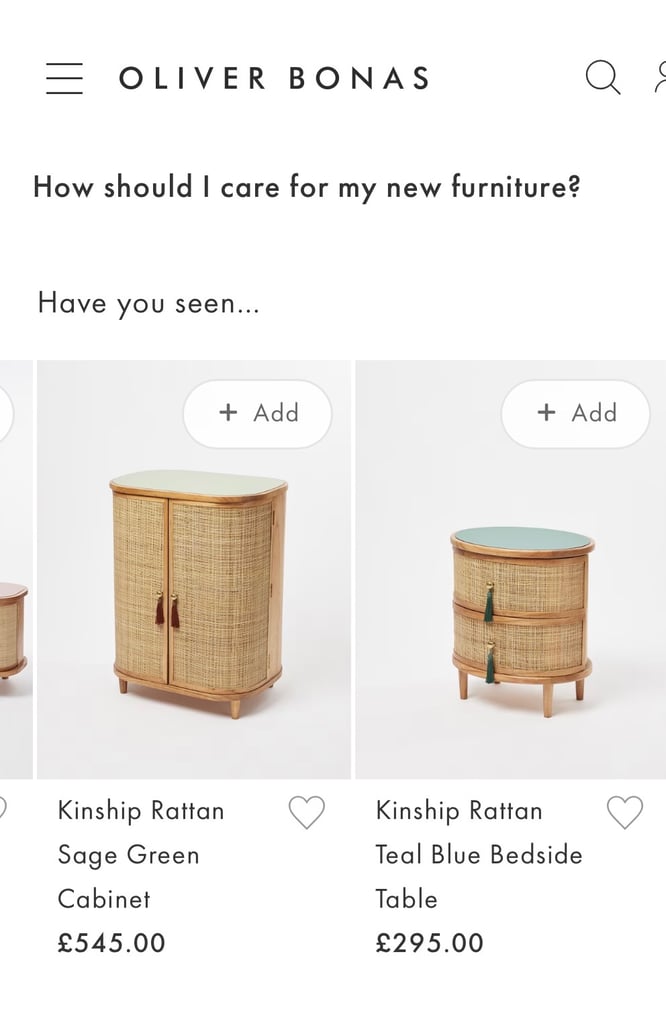
Task: Select the £545.00 cabinet price
Action: tap(112, 942)
